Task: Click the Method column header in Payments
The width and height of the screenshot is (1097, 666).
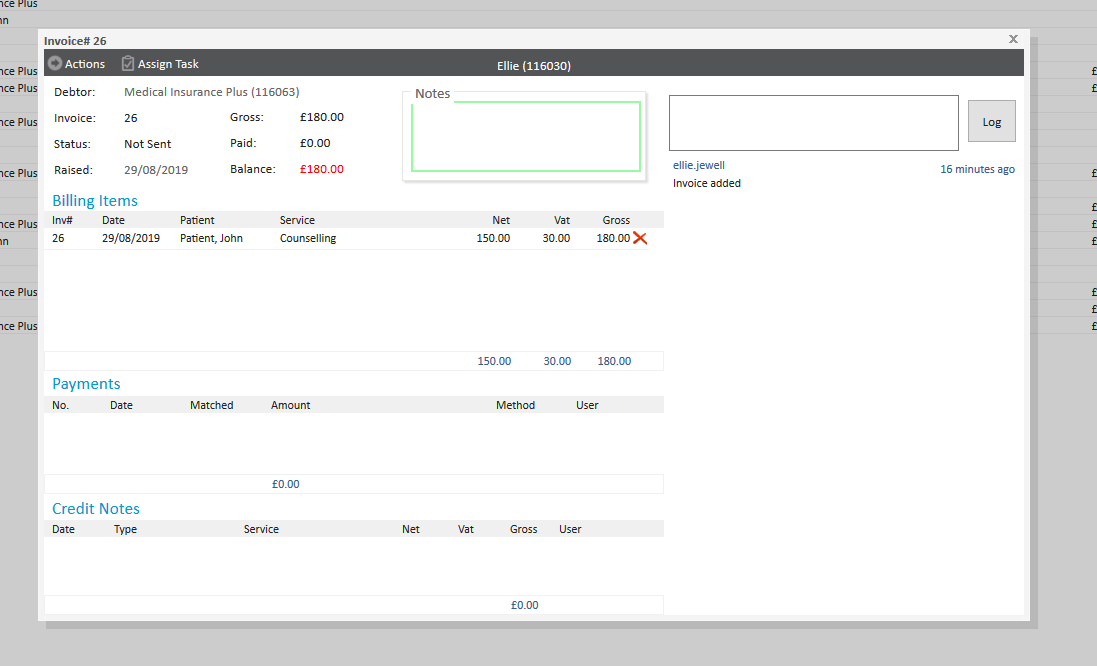Action: coord(515,405)
